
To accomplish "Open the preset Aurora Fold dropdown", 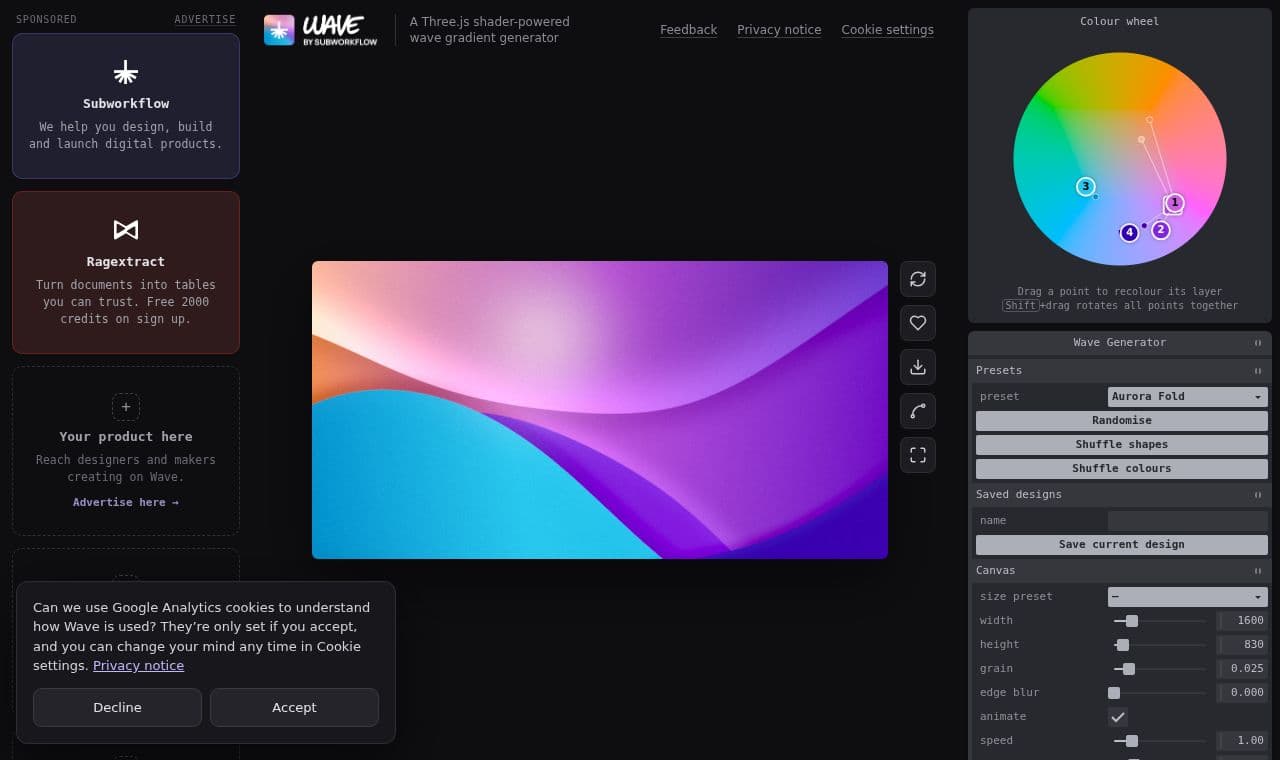I will (x=1188, y=397).
